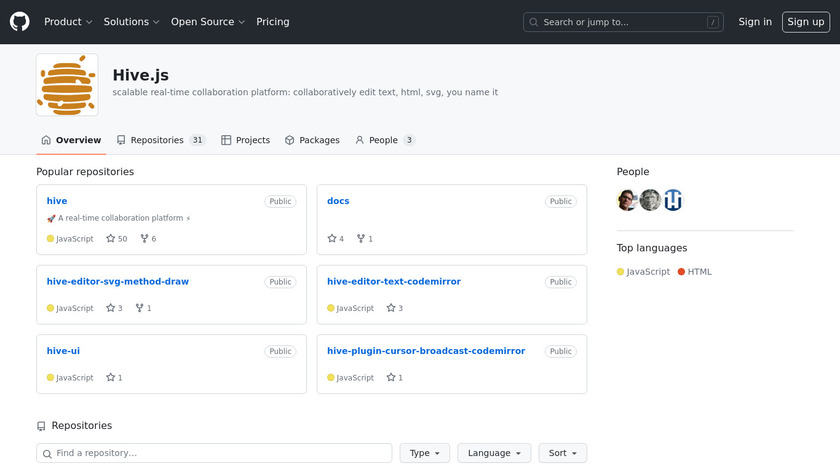840x472 pixels.
Task: Open the Language filter dropdown
Action: point(494,453)
